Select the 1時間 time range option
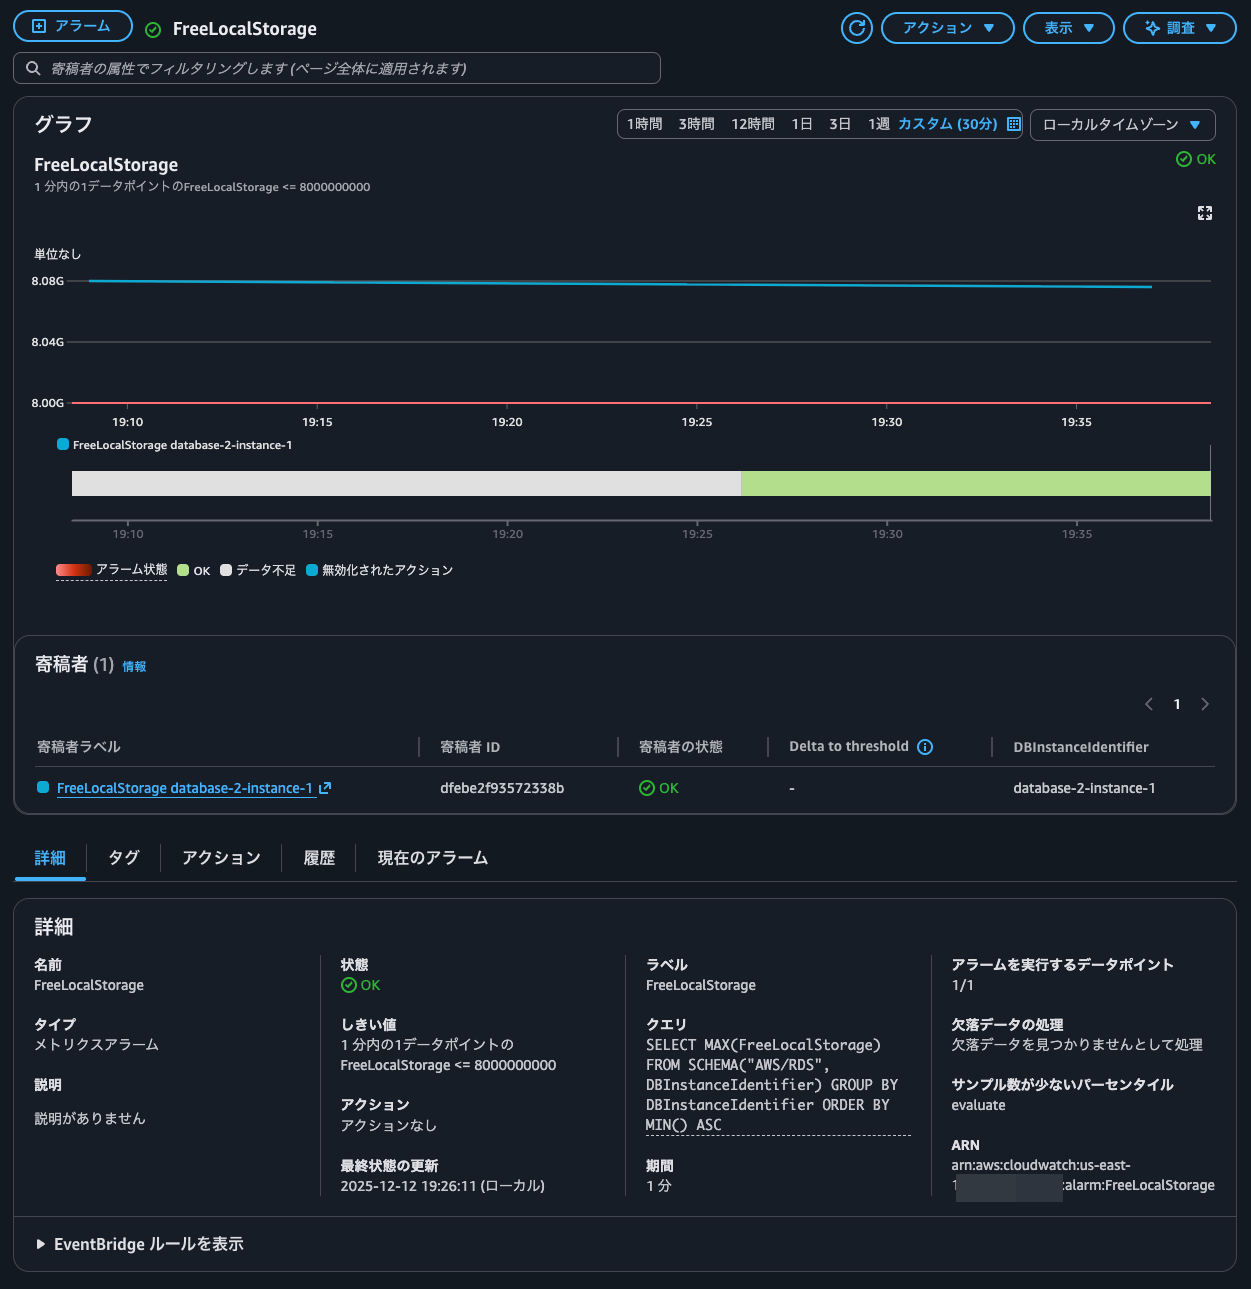 tap(644, 124)
